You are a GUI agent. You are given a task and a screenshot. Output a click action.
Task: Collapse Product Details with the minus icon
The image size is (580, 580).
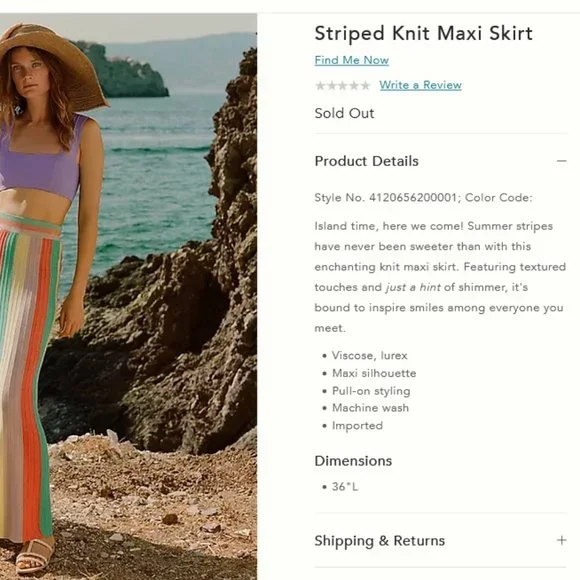(x=562, y=161)
